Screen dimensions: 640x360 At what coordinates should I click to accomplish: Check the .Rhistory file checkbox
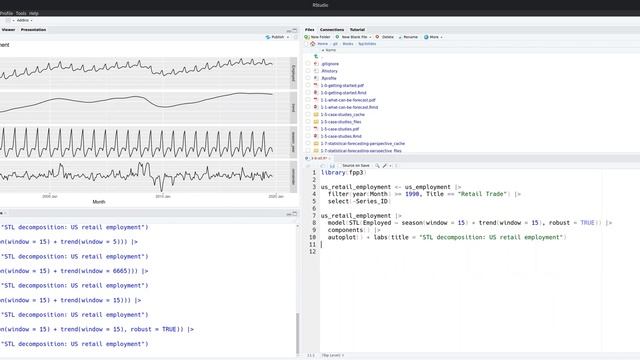(308, 71)
